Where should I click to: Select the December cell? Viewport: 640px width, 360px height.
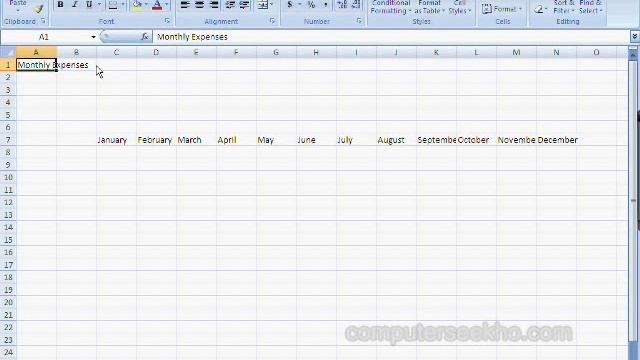click(x=556, y=140)
